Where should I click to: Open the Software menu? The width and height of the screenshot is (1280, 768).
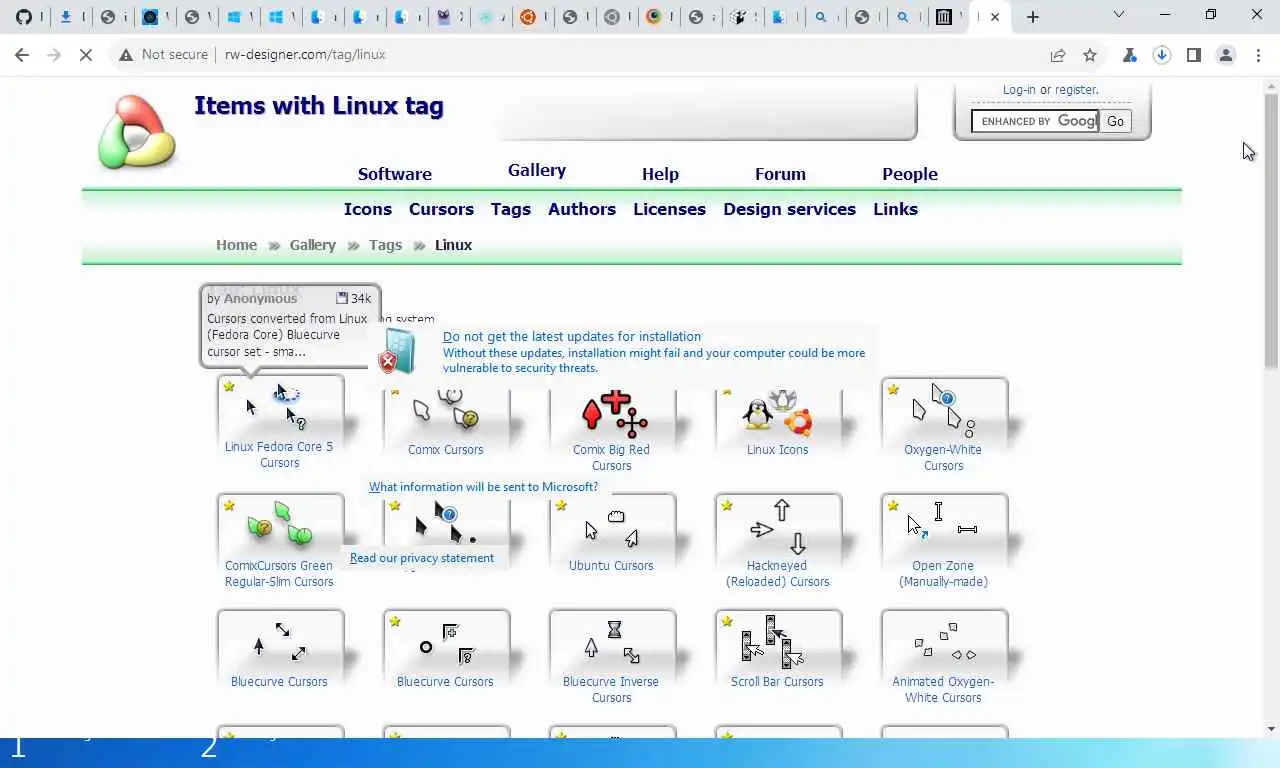pos(395,174)
